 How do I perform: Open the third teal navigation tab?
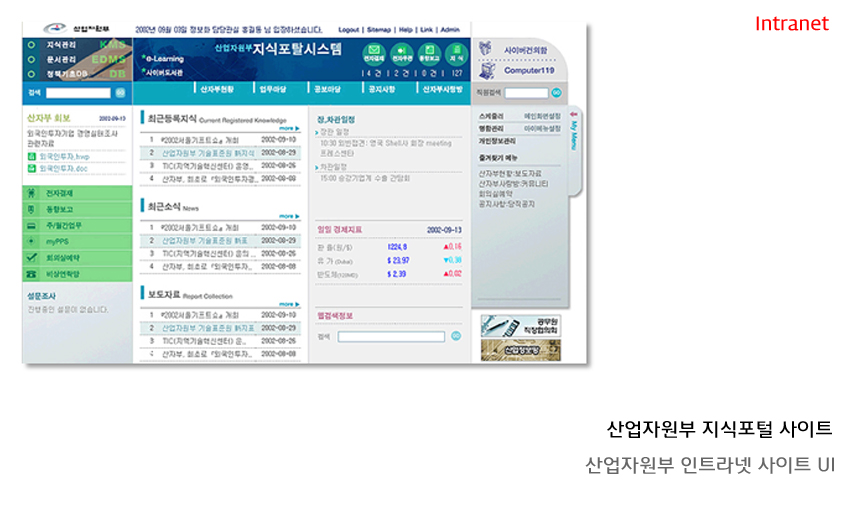coord(327,89)
